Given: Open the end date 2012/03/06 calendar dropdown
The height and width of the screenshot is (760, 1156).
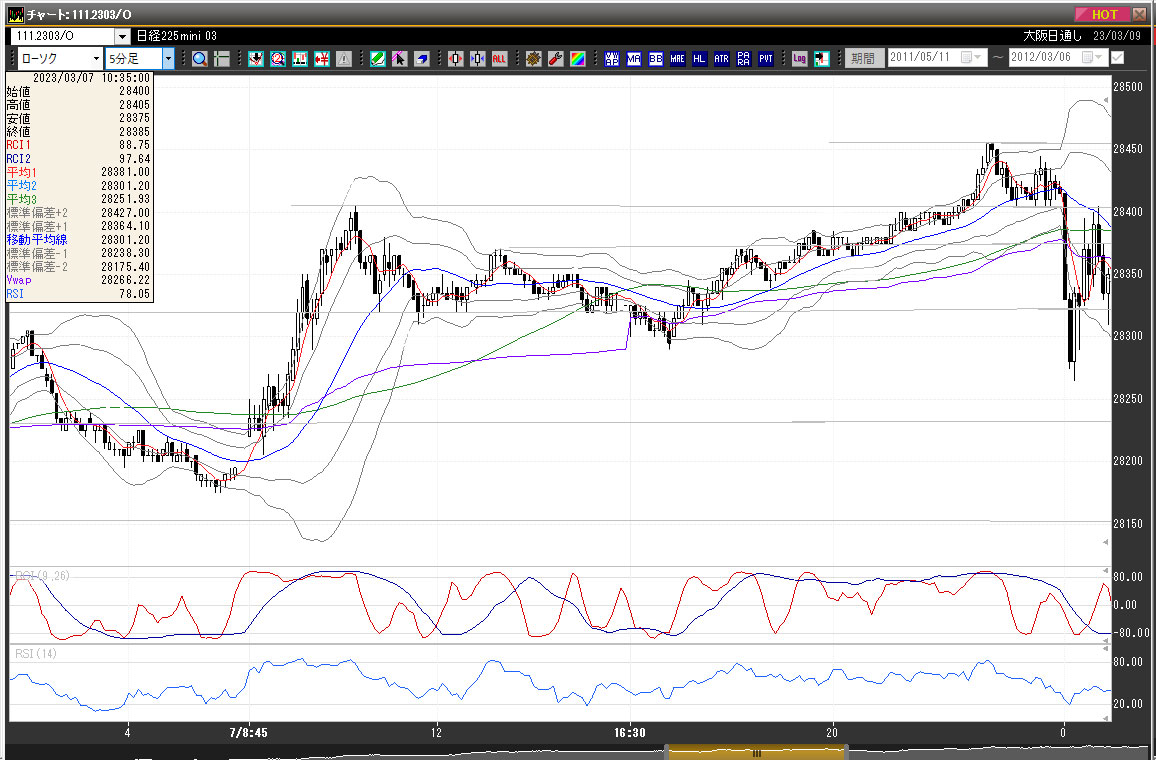Looking at the screenshot, I should [1093, 57].
